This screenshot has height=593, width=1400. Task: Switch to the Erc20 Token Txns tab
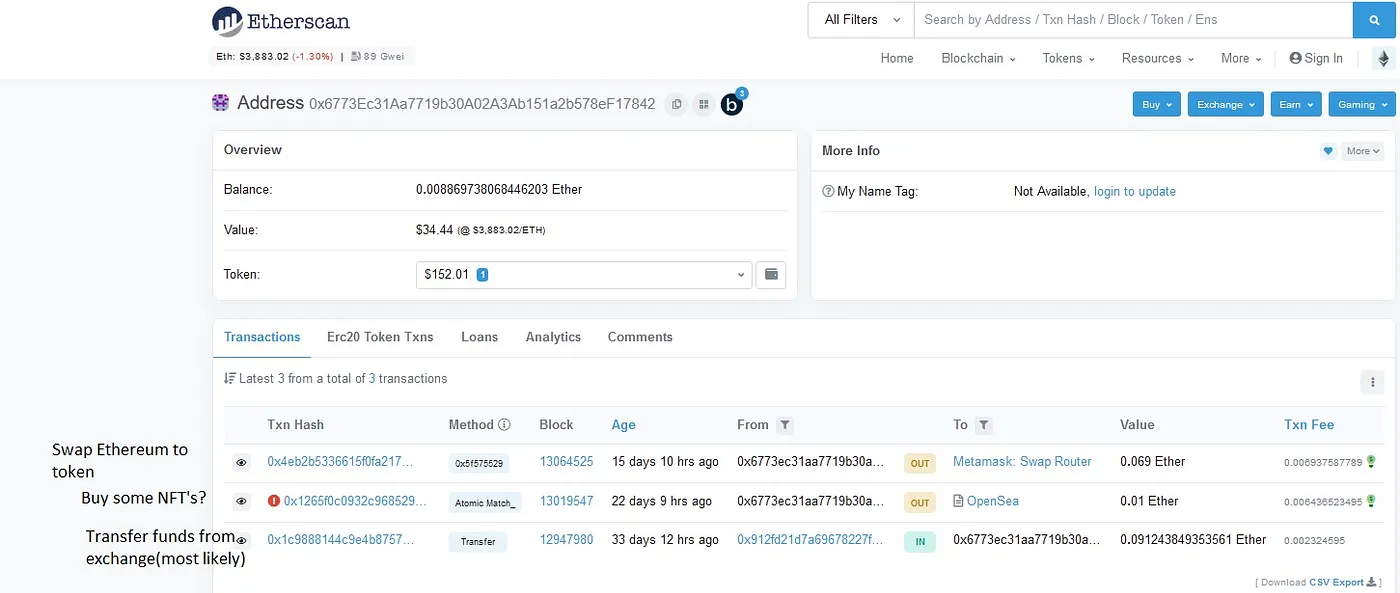tap(380, 337)
